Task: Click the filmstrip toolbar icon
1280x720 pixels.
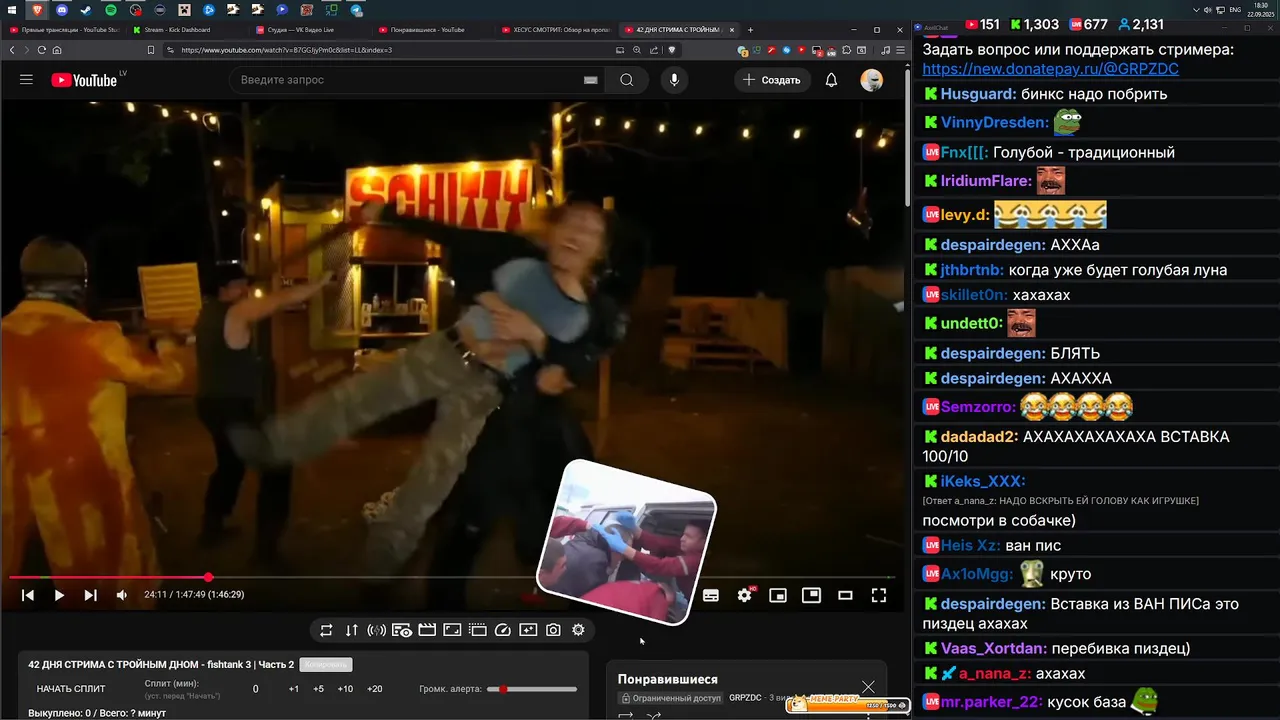Action: point(477,630)
